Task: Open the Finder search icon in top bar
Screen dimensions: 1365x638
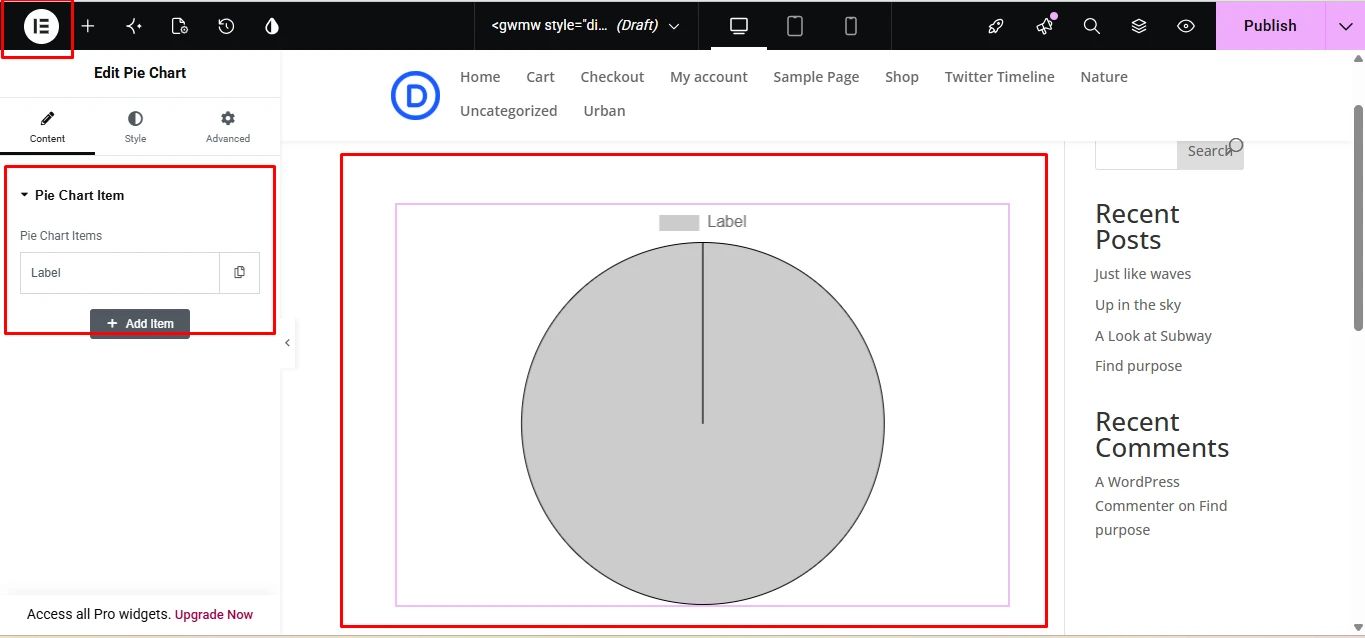Action: [1092, 26]
